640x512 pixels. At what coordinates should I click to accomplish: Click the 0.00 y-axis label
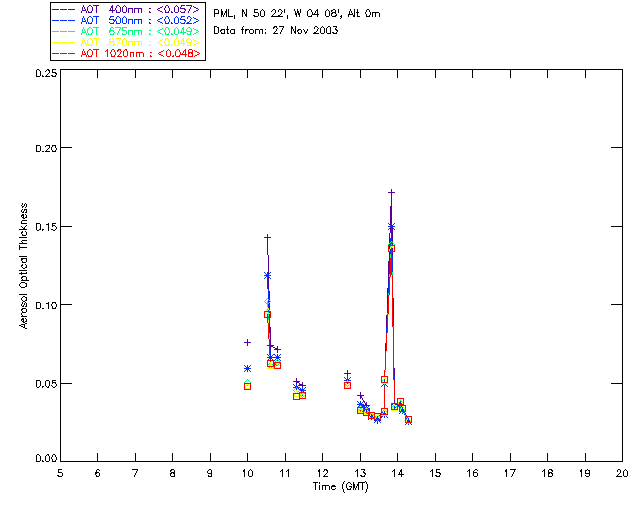46,459
